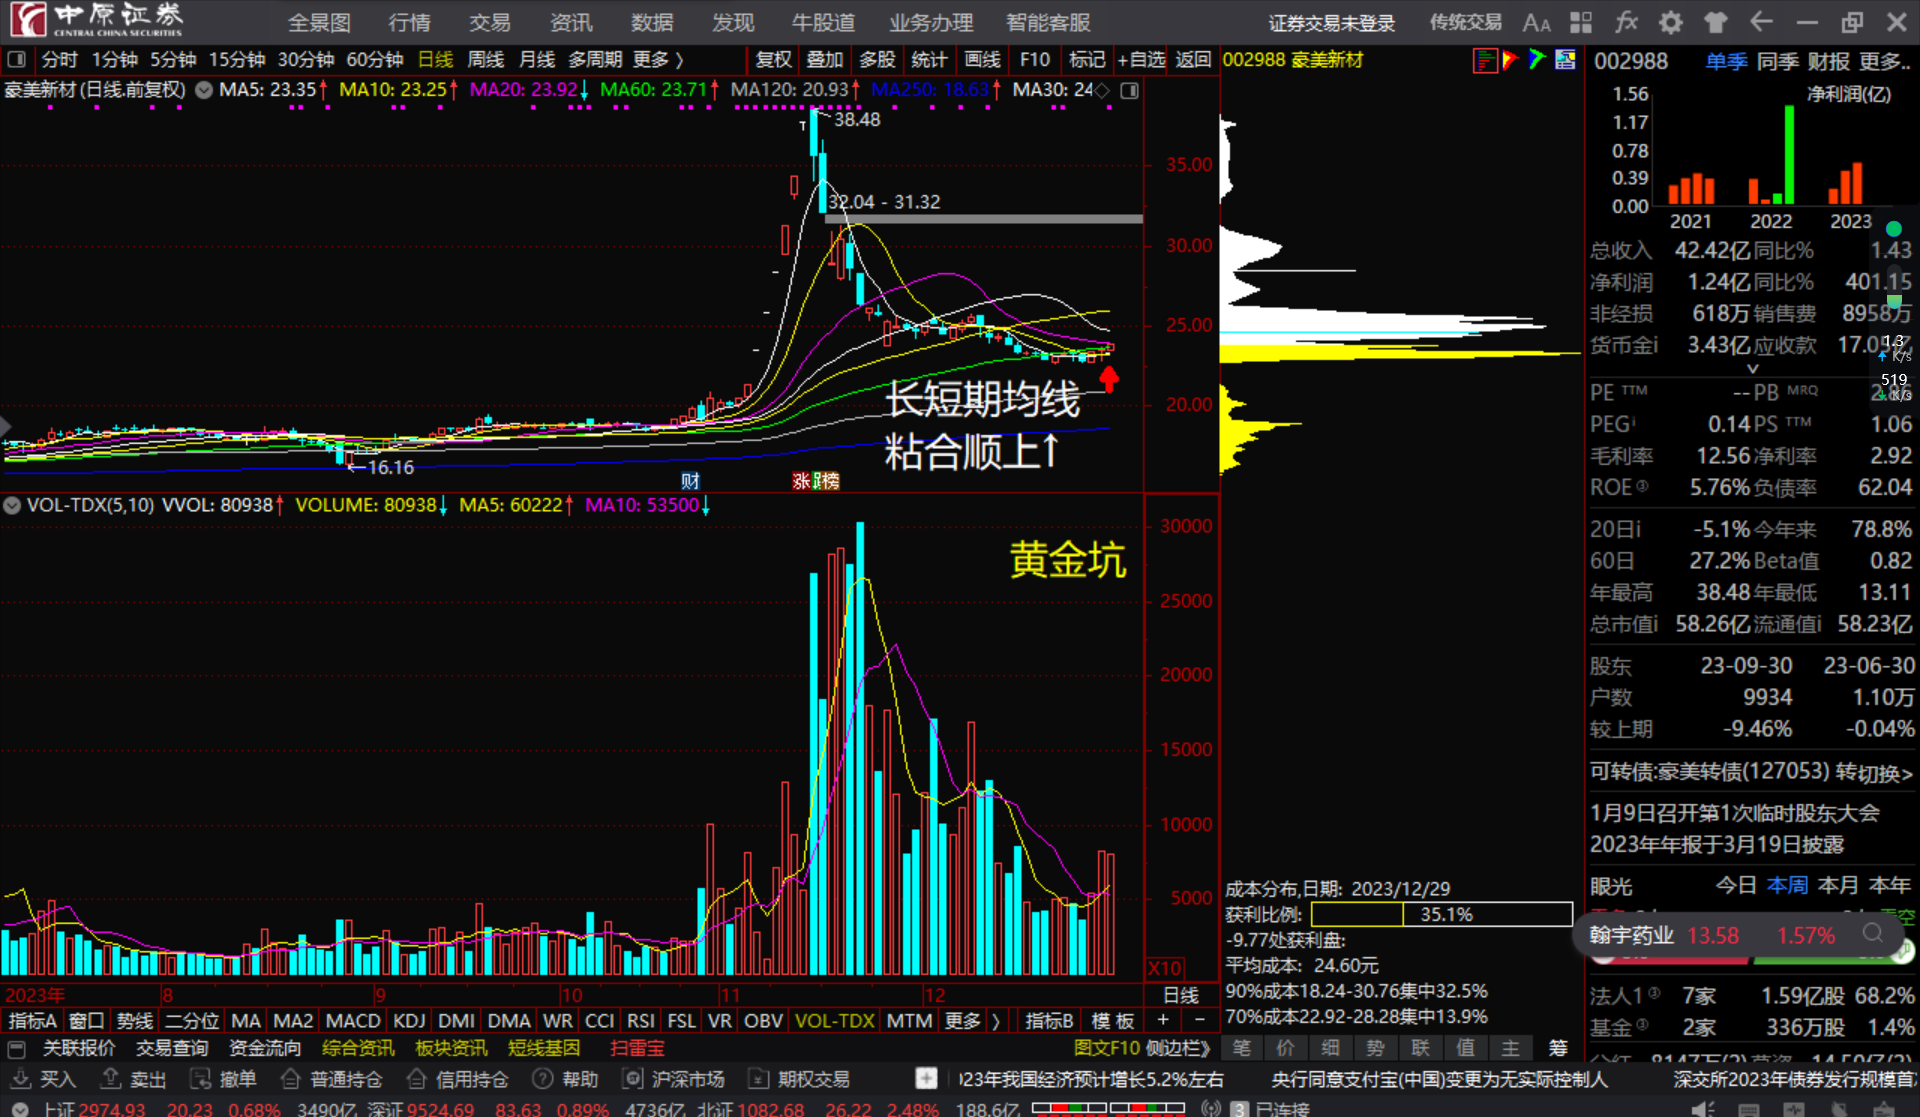Navigate back with the left arrow icon
Viewport: 1920px width, 1117px height.
pos(1760,21)
